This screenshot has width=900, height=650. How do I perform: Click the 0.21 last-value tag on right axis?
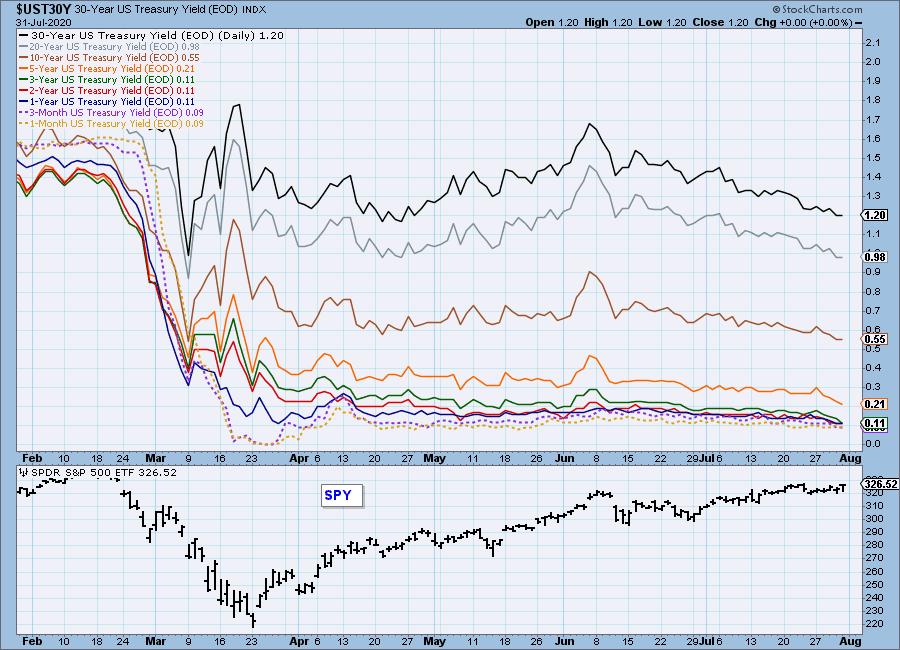point(875,404)
